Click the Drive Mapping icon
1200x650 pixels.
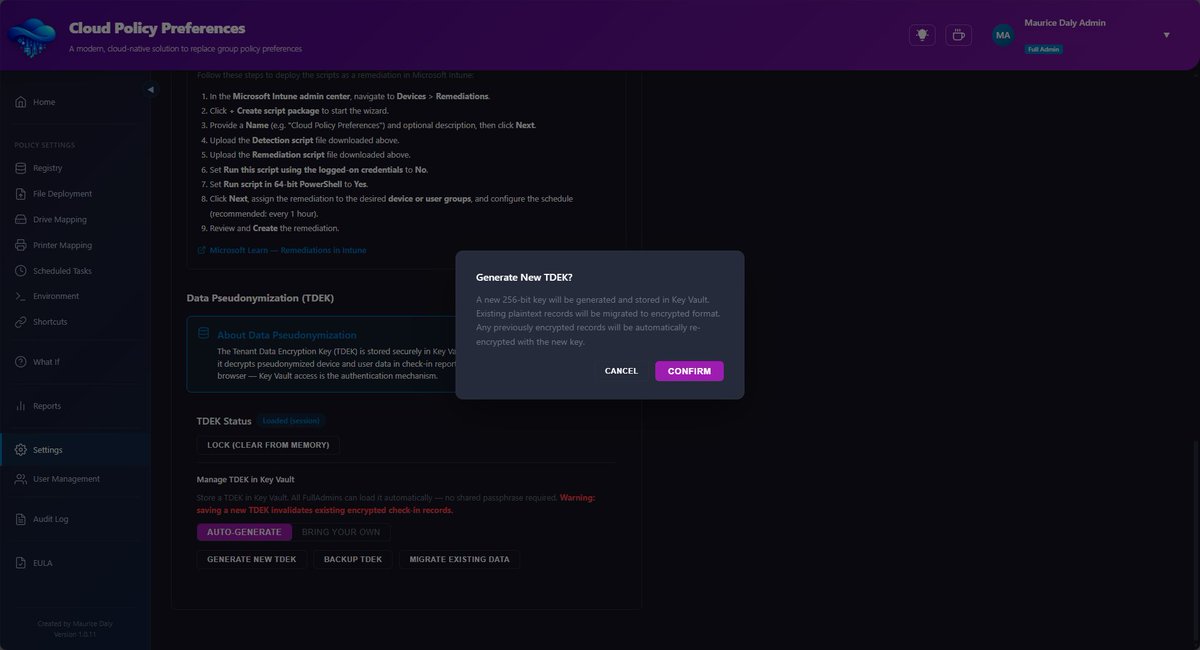[x=21, y=219]
